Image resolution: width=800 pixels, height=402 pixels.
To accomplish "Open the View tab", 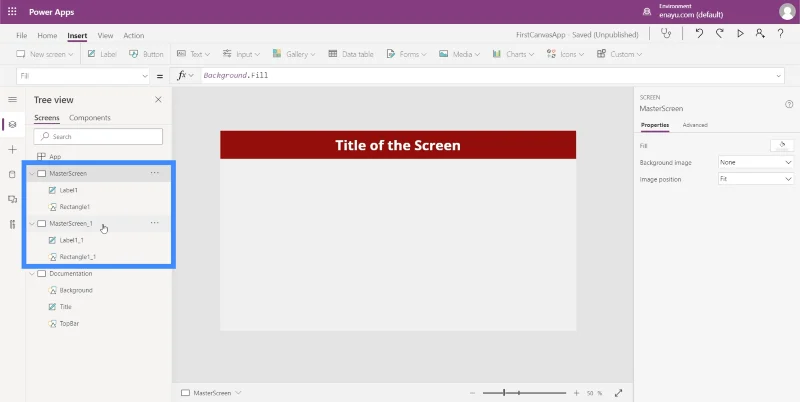I will 105,35.
